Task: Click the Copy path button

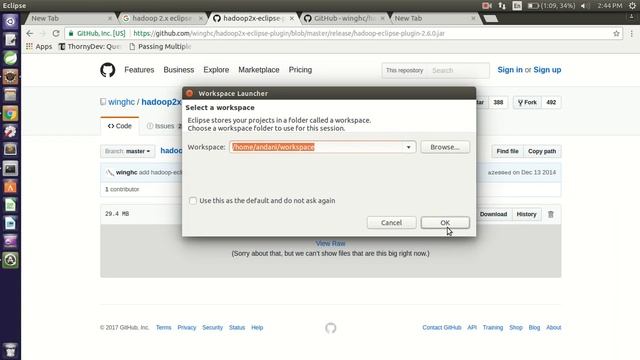Action: click(542, 151)
